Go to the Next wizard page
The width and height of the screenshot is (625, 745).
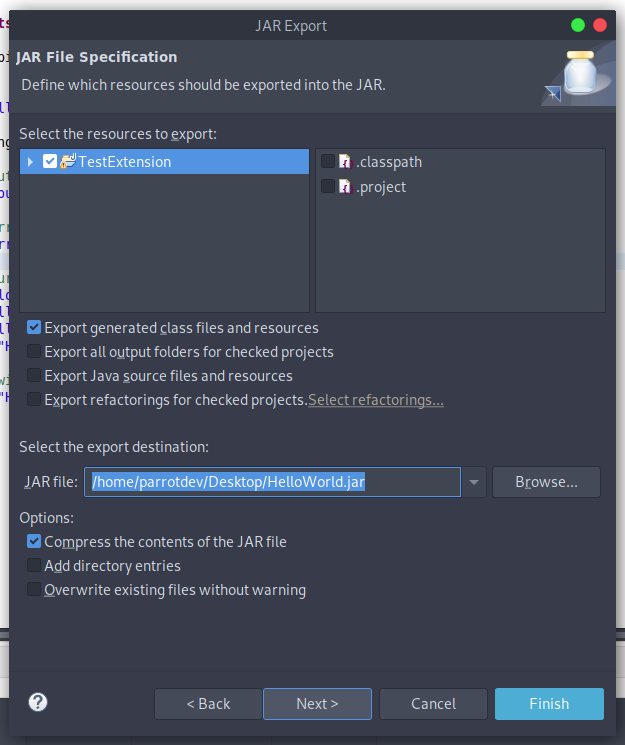click(x=317, y=704)
